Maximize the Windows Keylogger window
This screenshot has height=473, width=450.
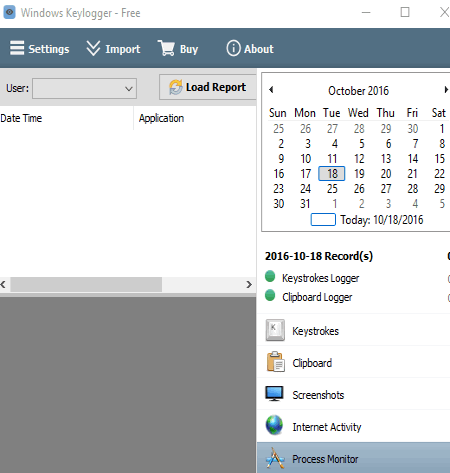pyautogui.click(x=405, y=12)
